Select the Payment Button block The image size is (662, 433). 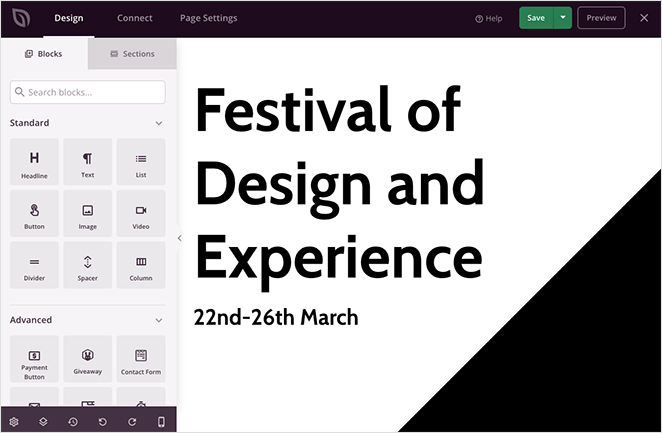pyautogui.click(x=34, y=359)
